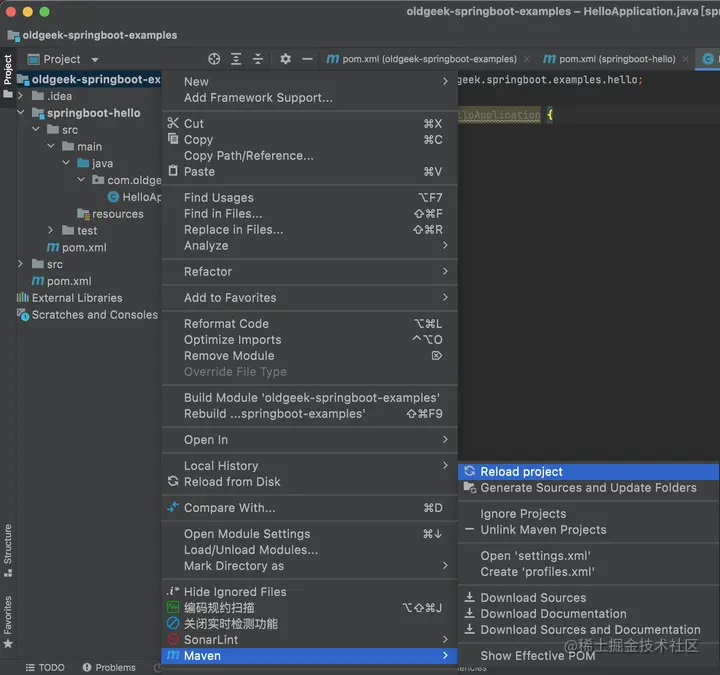Choose Paste from context menu
The width and height of the screenshot is (720, 675).
tap(309, 171)
